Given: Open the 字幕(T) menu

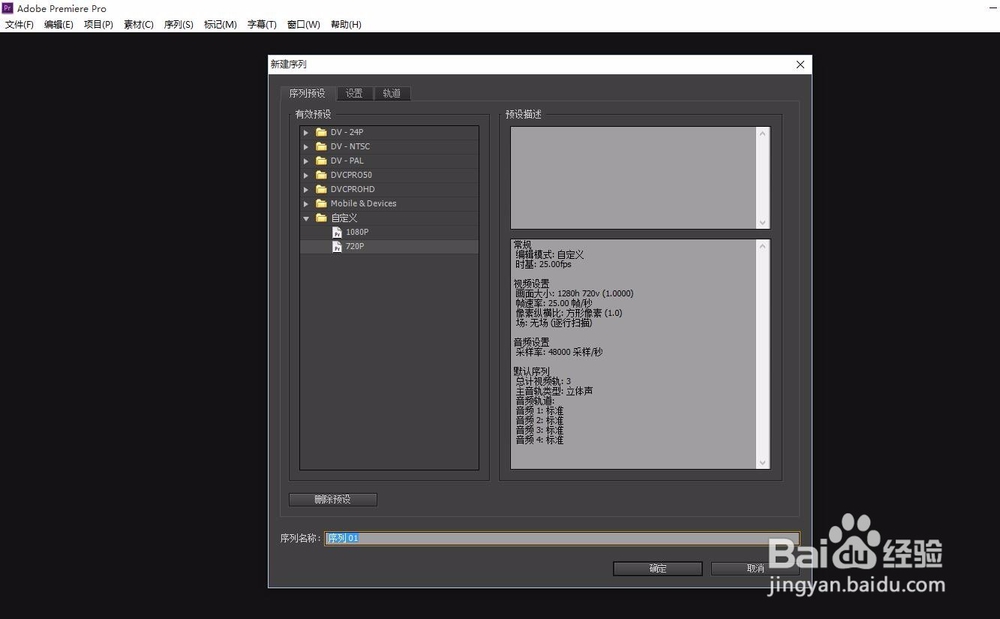Looking at the screenshot, I should click(x=261, y=24).
